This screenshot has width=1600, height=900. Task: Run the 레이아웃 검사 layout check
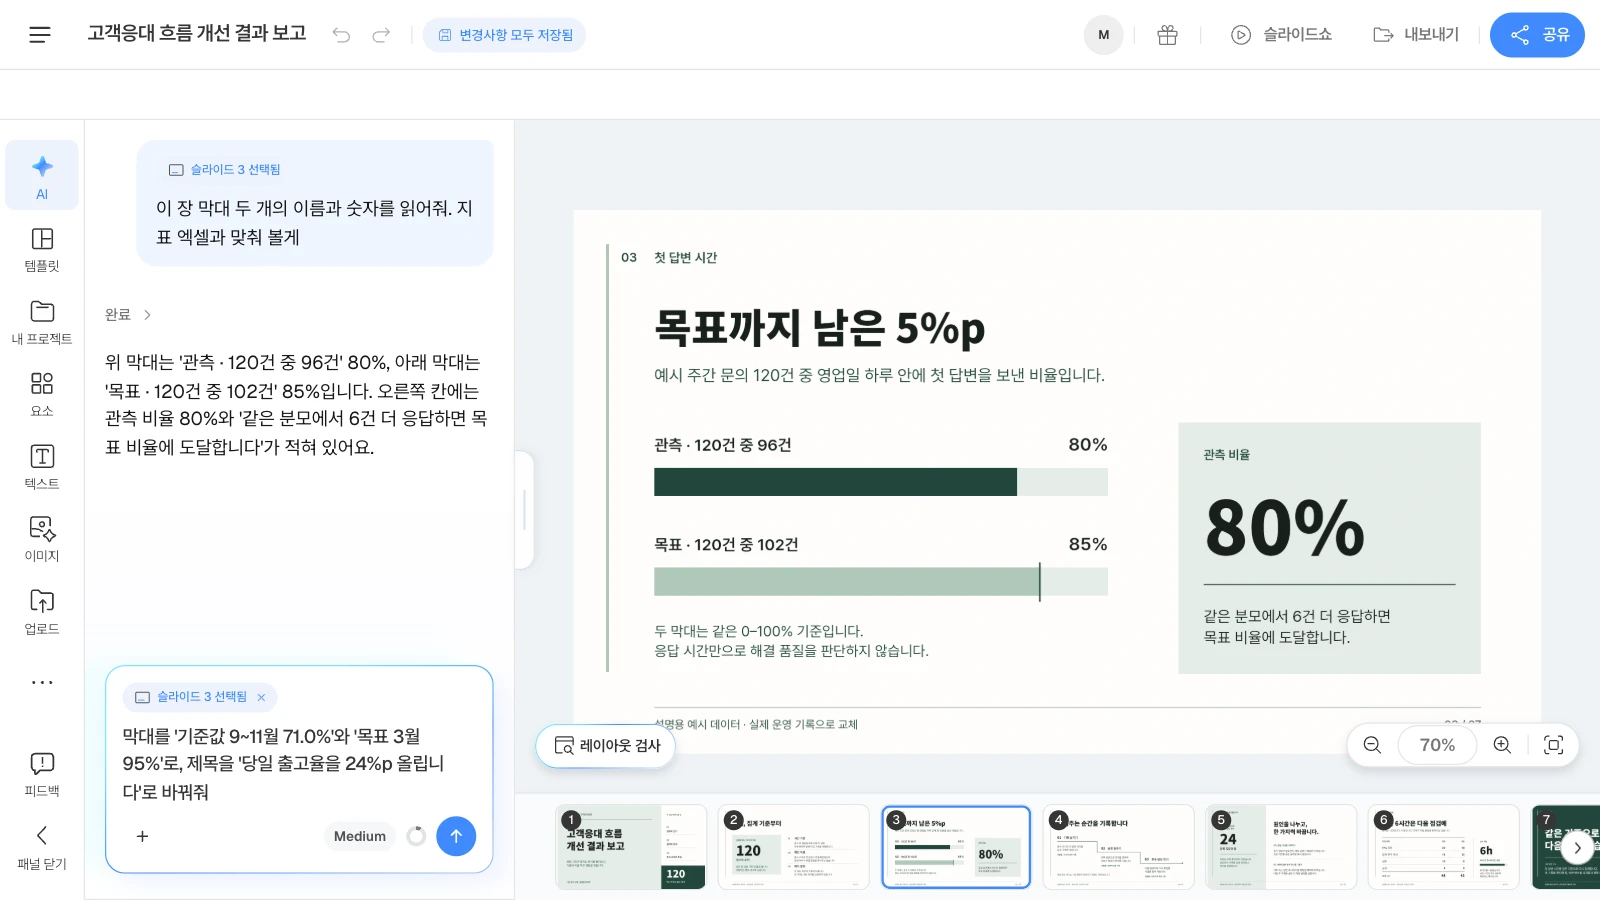tap(606, 746)
